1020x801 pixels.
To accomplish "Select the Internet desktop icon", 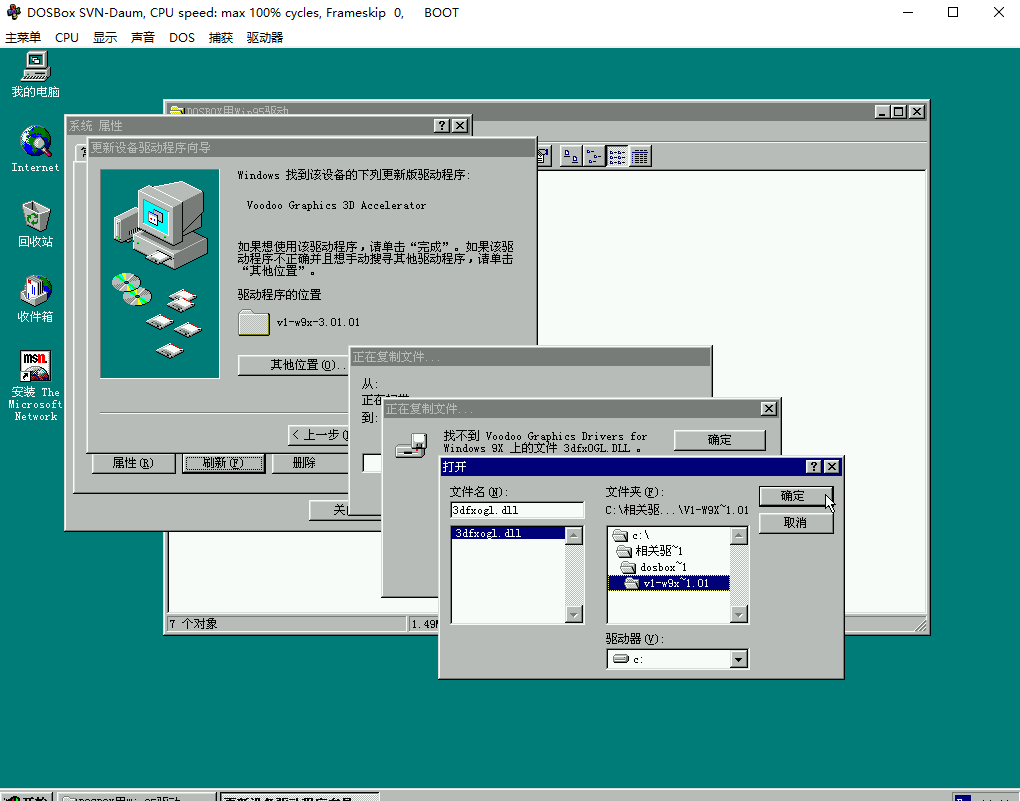I will click(35, 149).
